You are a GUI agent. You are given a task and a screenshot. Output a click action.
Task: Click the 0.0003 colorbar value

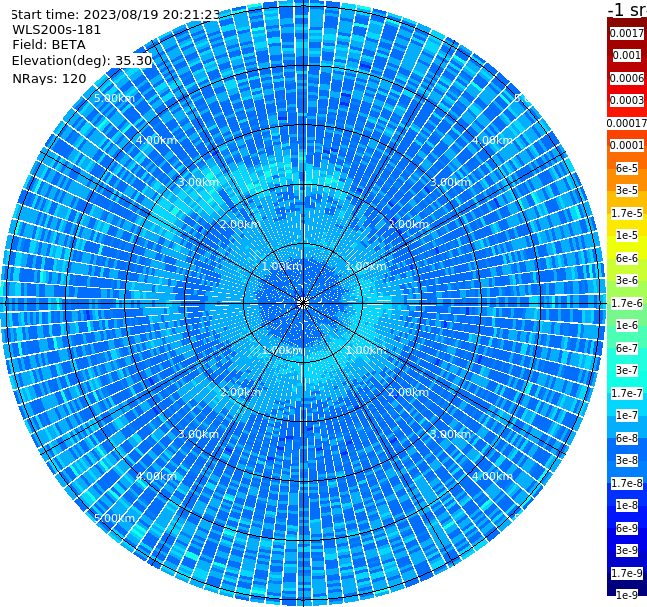(627, 100)
